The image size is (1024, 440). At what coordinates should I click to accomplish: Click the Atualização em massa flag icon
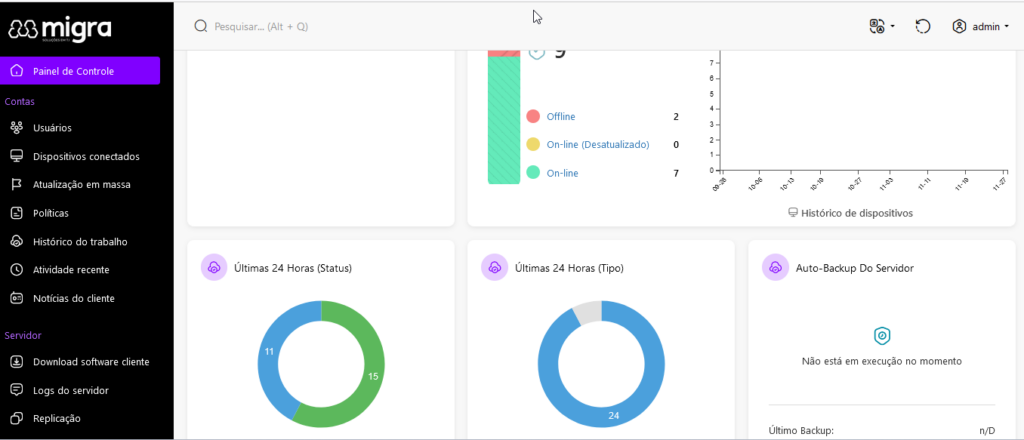[16, 185]
